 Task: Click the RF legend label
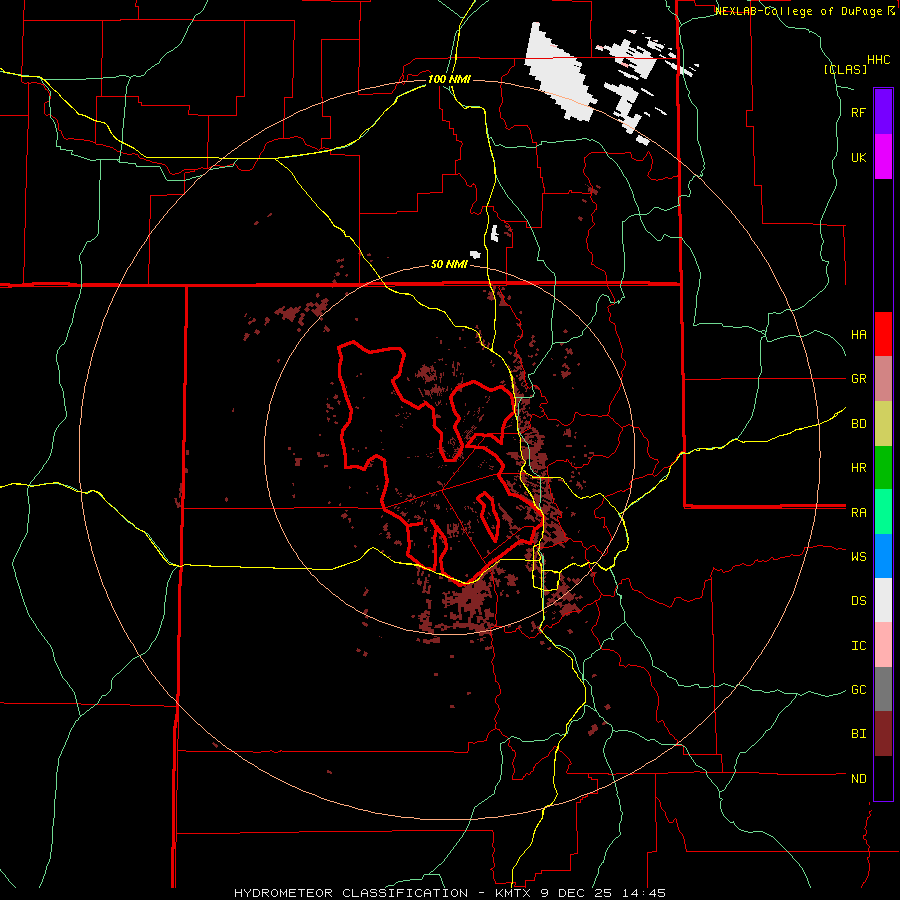point(859,112)
